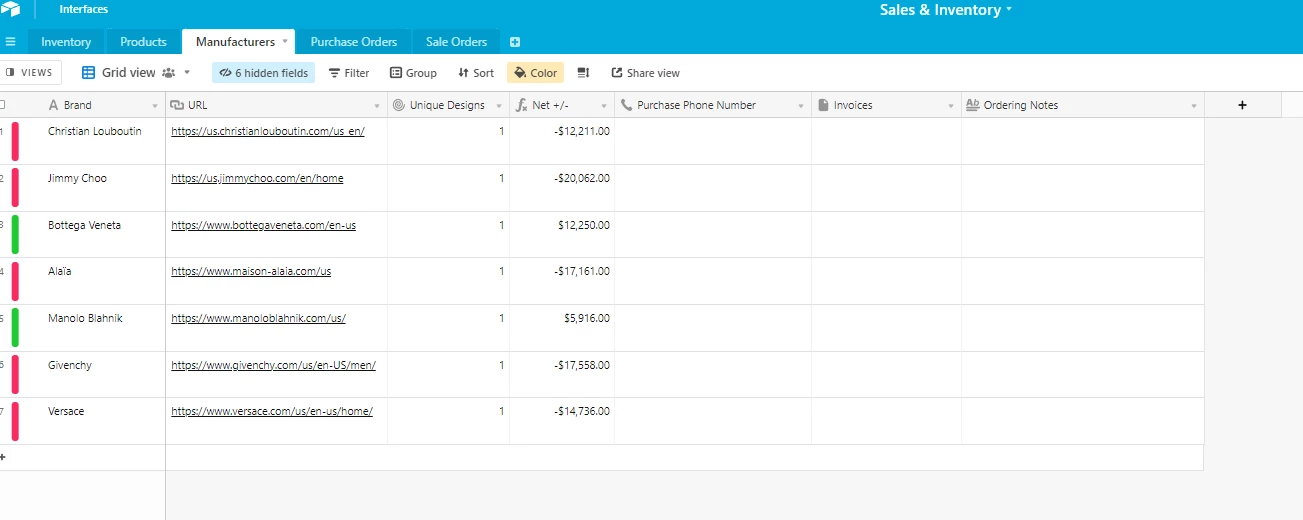
Task: Open the Sort options
Action: (476, 73)
